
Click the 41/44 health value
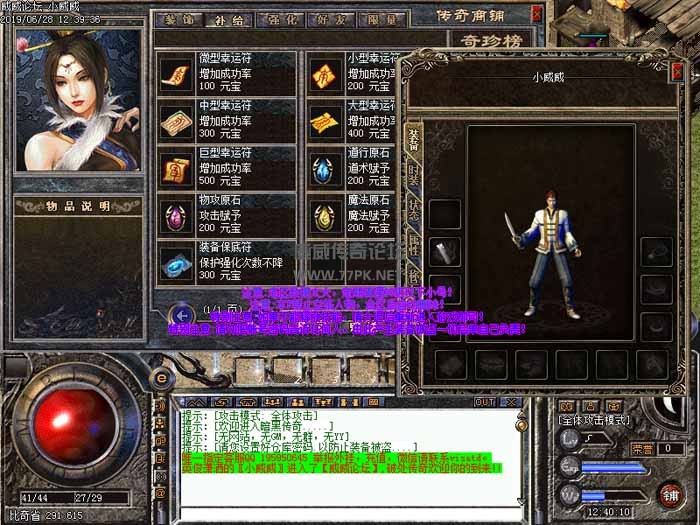(34, 497)
